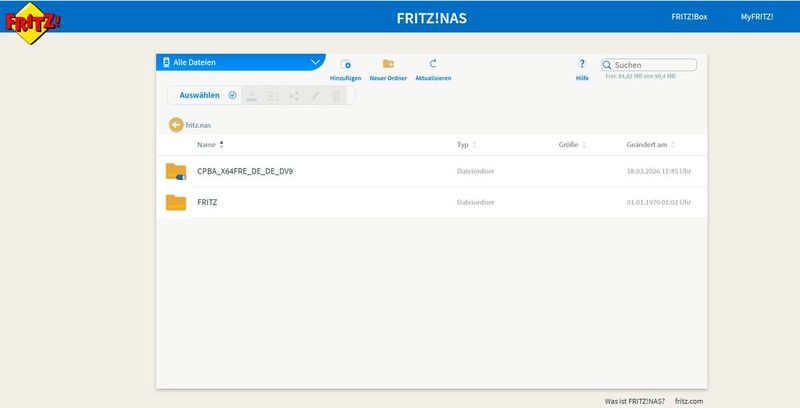The image size is (800, 408).
Task: Focus the Suchen search field
Action: click(x=649, y=65)
